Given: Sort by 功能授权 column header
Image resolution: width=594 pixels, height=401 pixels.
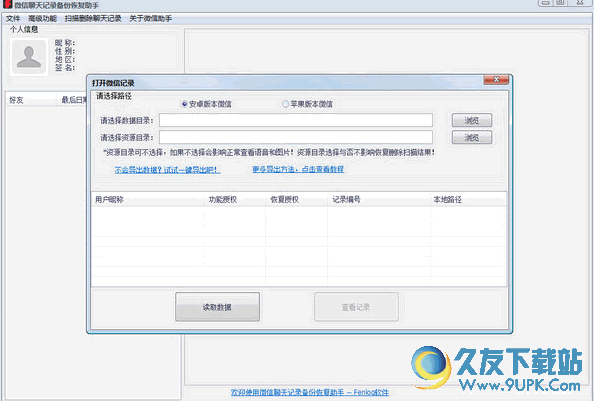Looking at the screenshot, I should click(x=235, y=200).
